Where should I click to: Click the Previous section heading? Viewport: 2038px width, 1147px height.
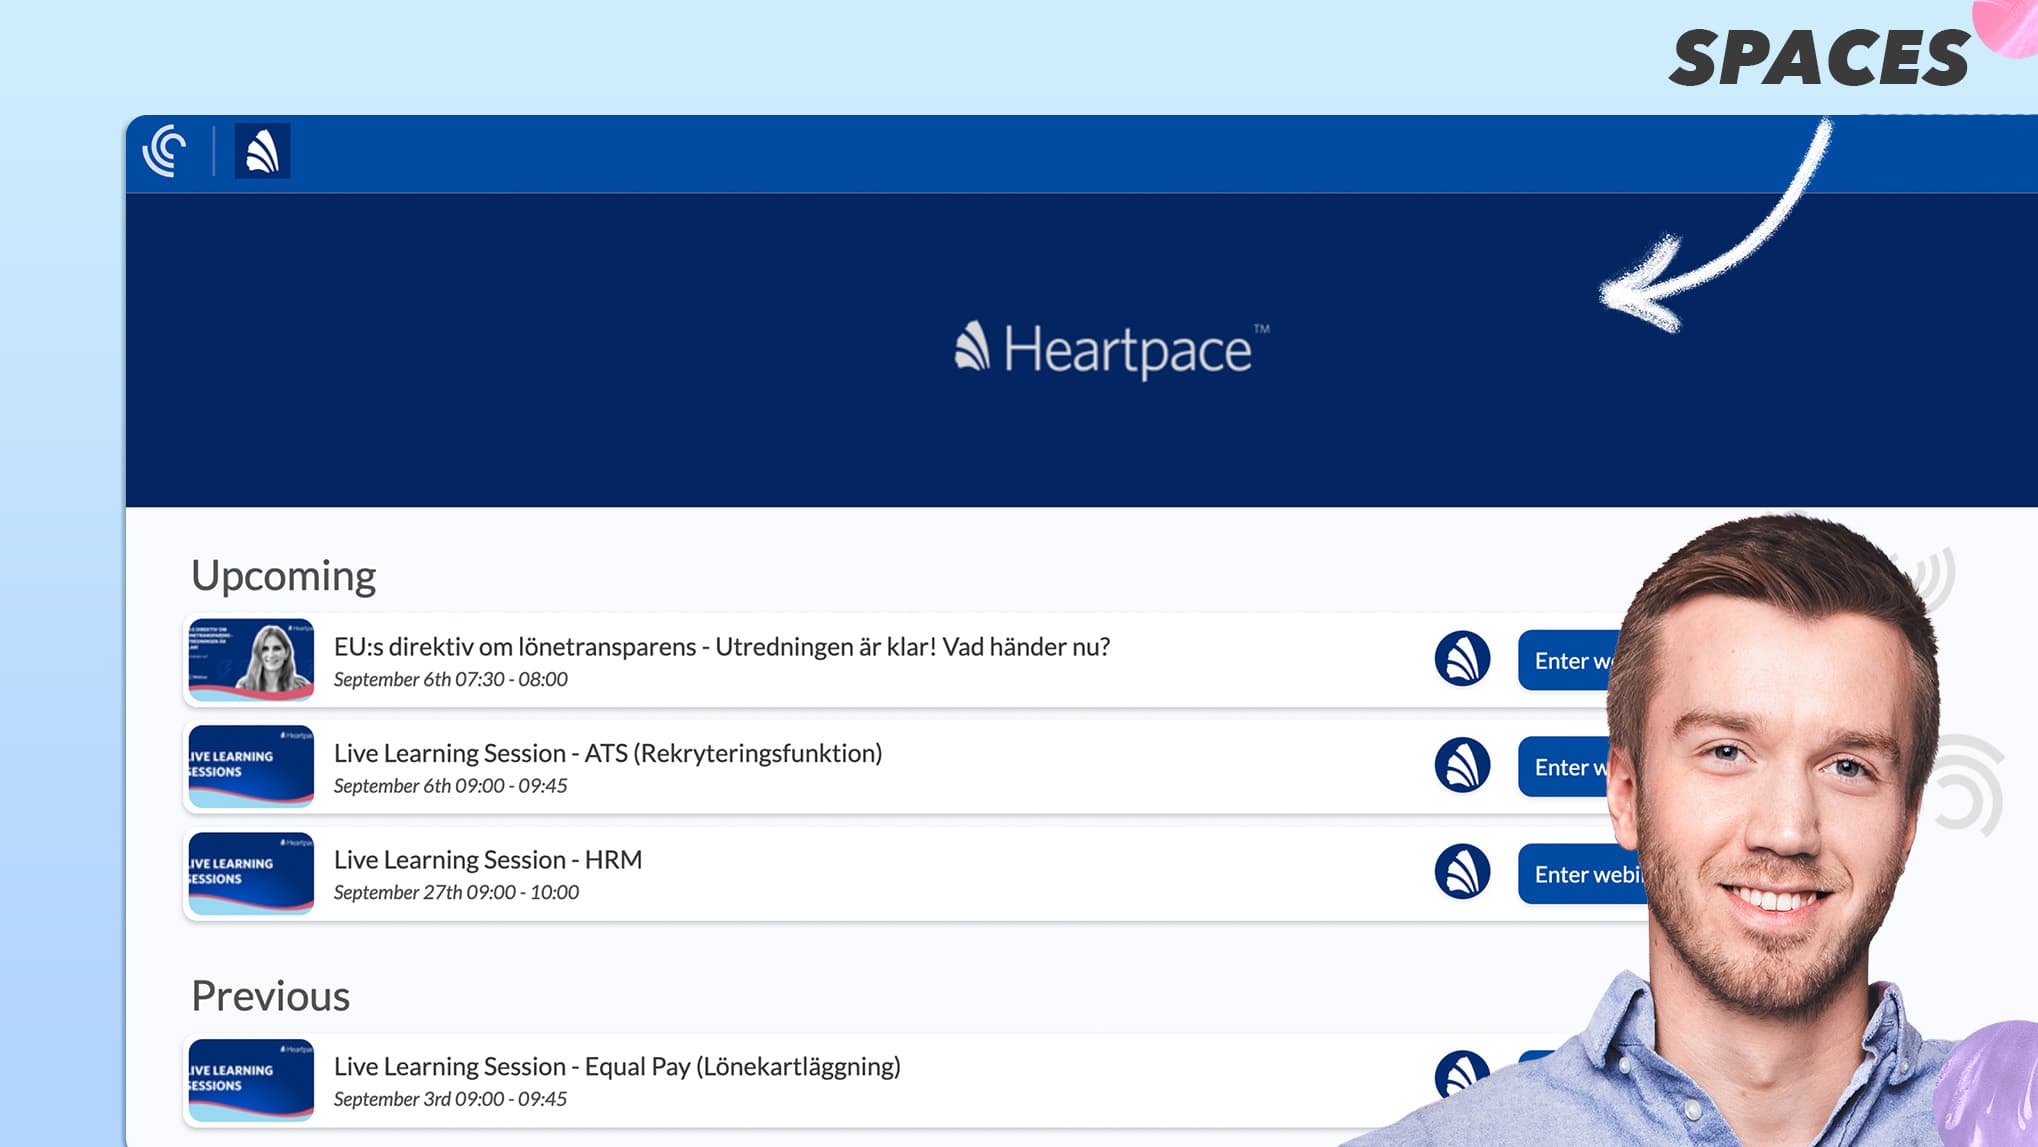click(x=270, y=996)
